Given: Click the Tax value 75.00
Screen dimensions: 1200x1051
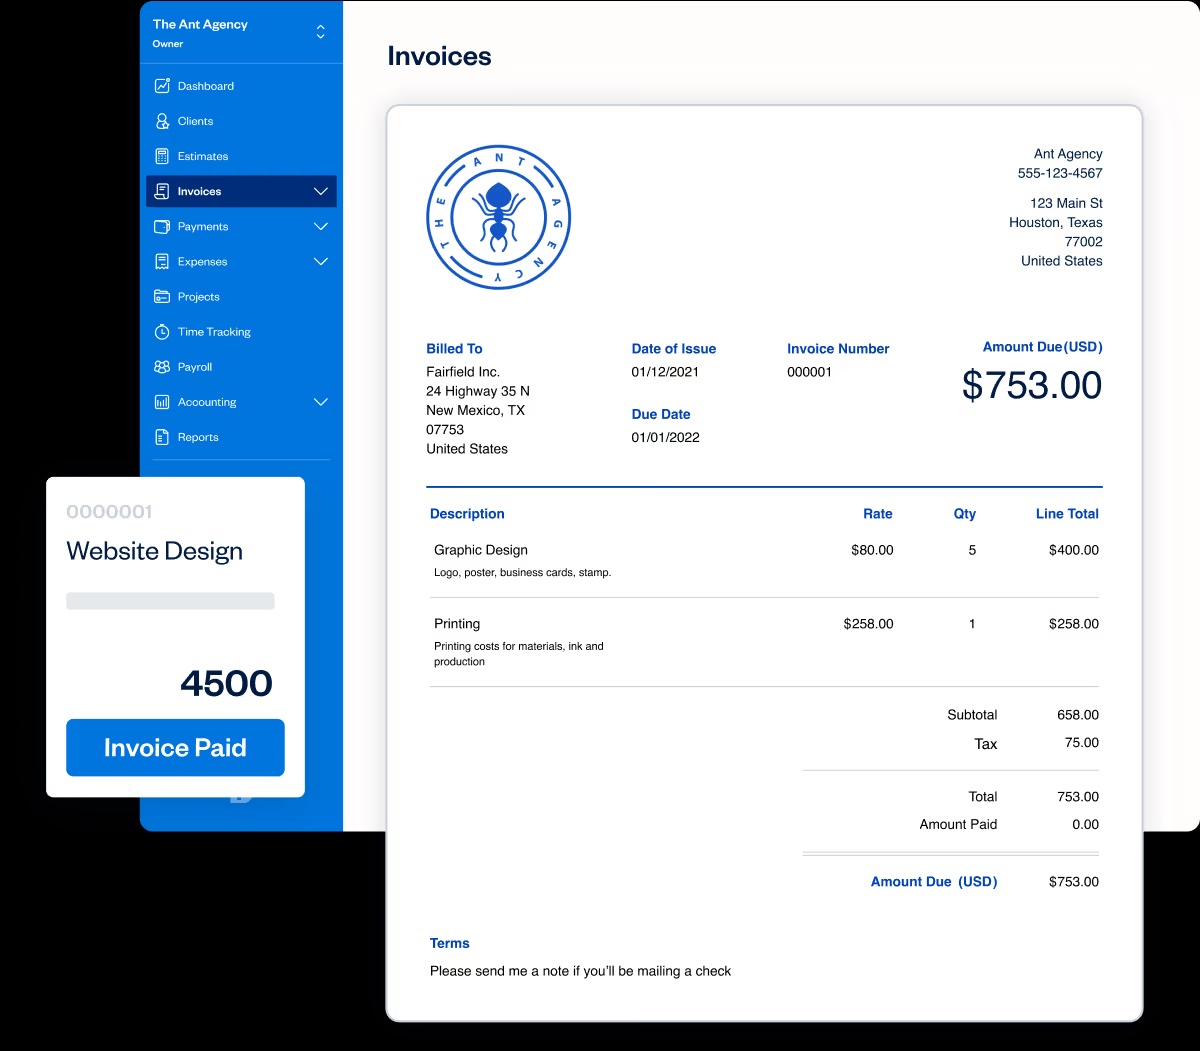Looking at the screenshot, I should [1082, 743].
